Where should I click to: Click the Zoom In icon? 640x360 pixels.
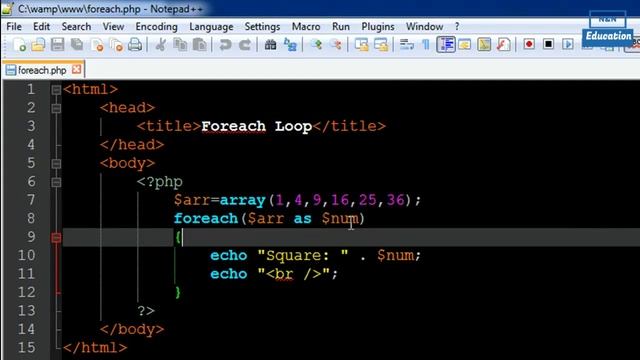tap(316, 44)
